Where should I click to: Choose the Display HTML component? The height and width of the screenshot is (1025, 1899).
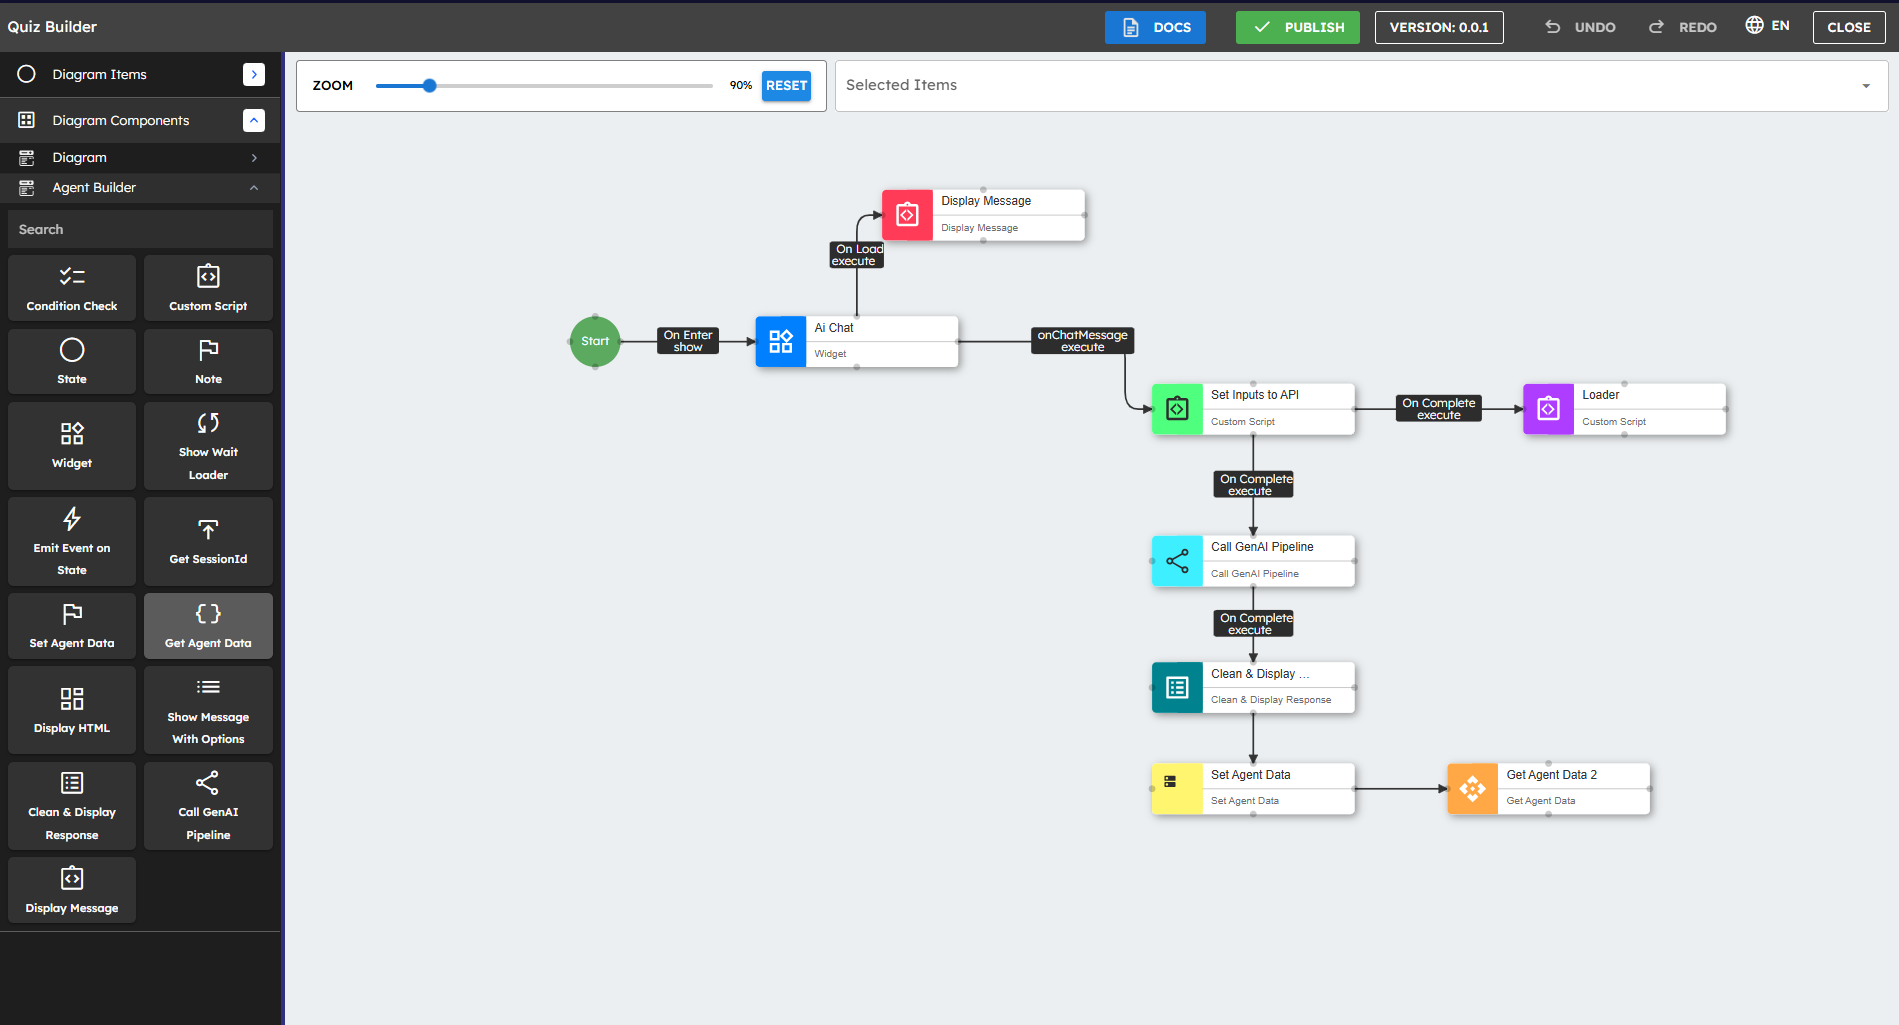tap(72, 710)
